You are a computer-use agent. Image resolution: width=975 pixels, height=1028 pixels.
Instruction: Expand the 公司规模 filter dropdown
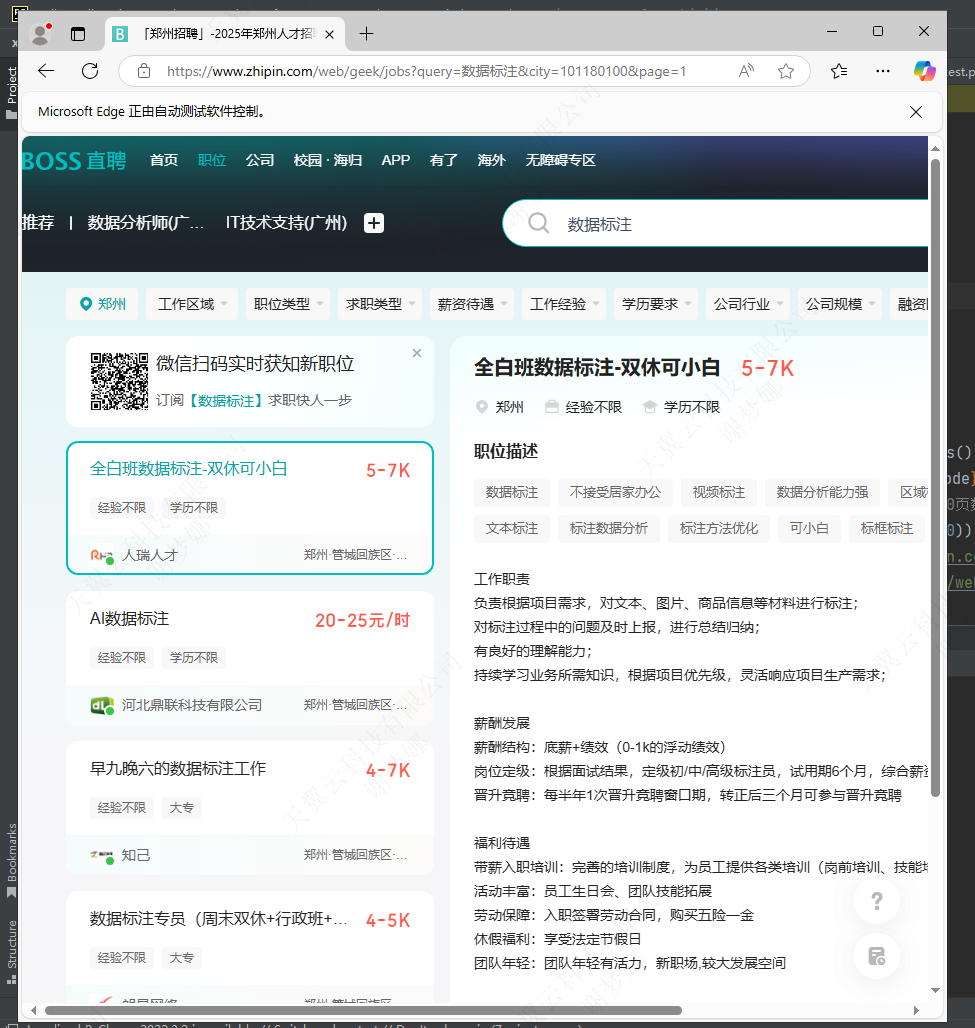tap(840, 304)
